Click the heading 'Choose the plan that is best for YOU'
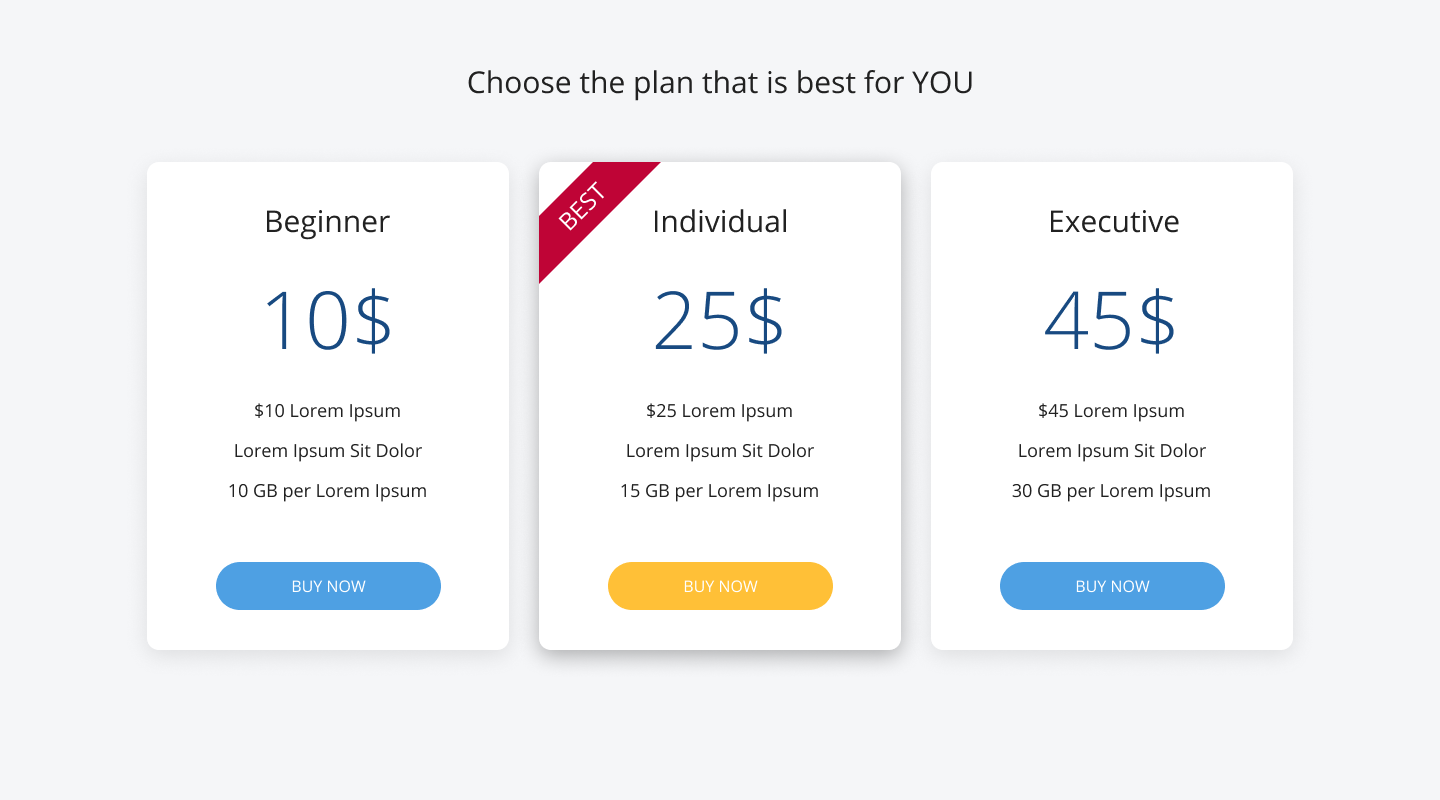The image size is (1440, 800). (720, 82)
